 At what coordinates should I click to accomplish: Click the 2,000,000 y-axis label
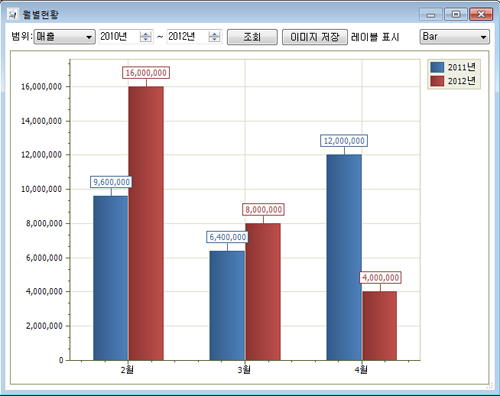pos(44,326)
